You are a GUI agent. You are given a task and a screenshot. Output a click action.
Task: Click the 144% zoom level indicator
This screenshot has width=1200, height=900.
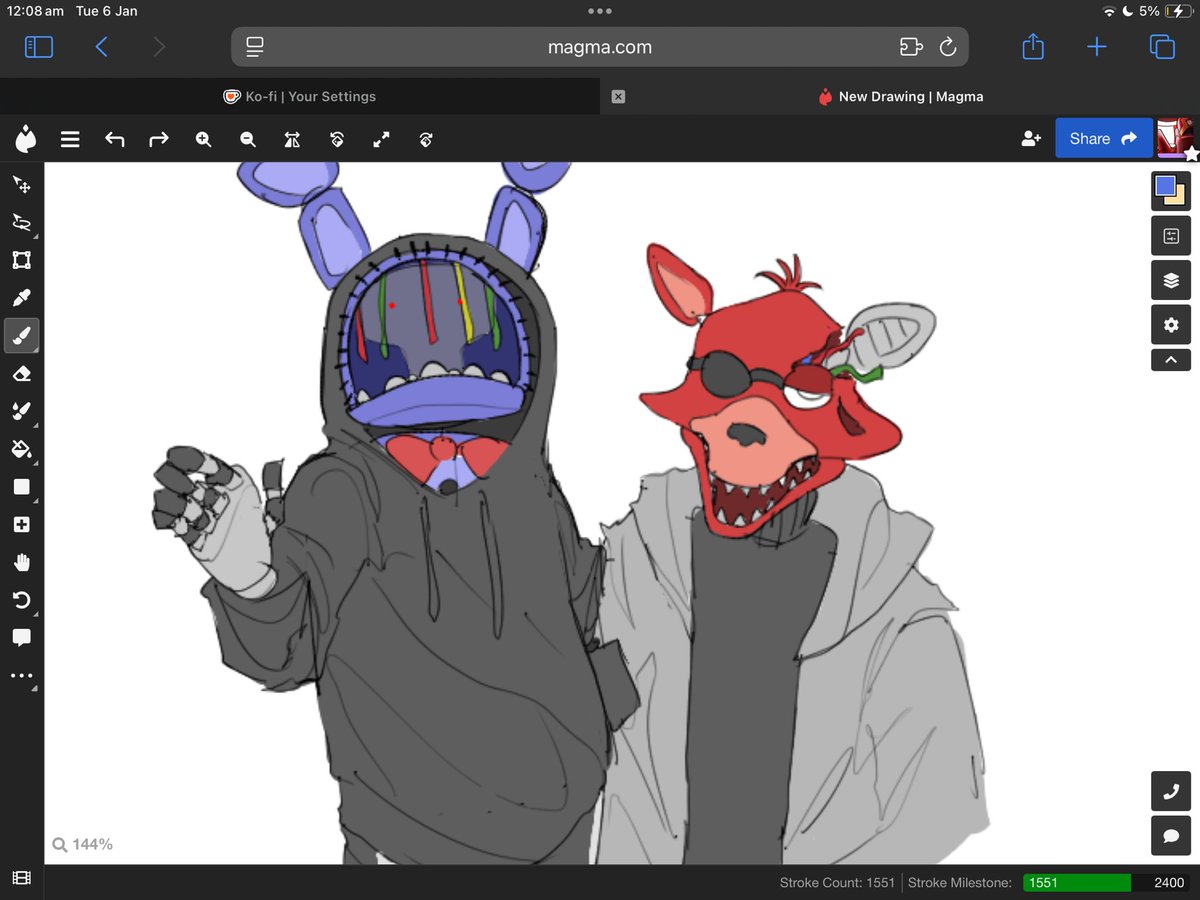tap(83, 845)
